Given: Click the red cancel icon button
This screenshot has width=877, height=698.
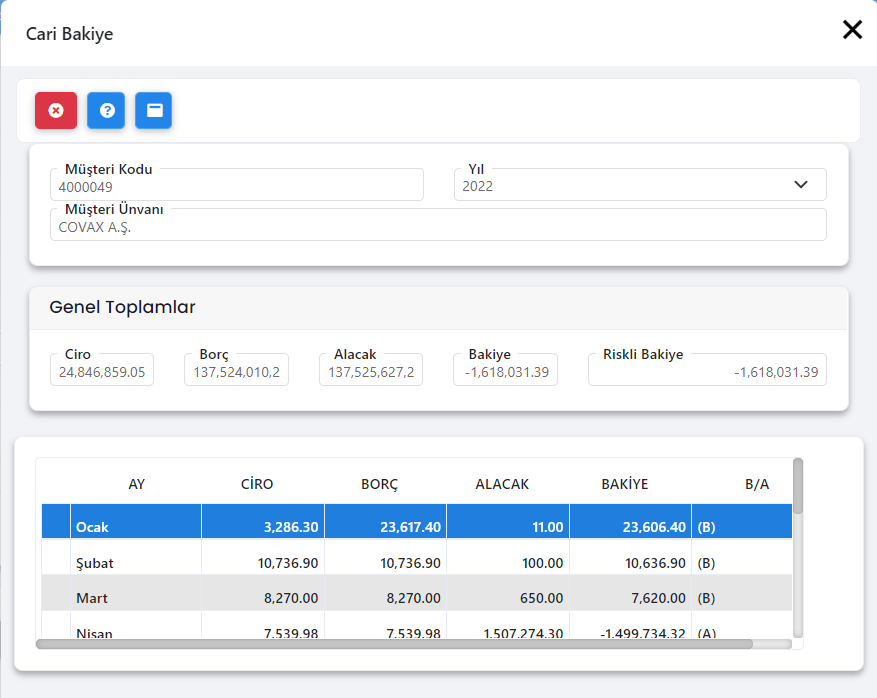Looking at the screenshot, I should [56, 110].
